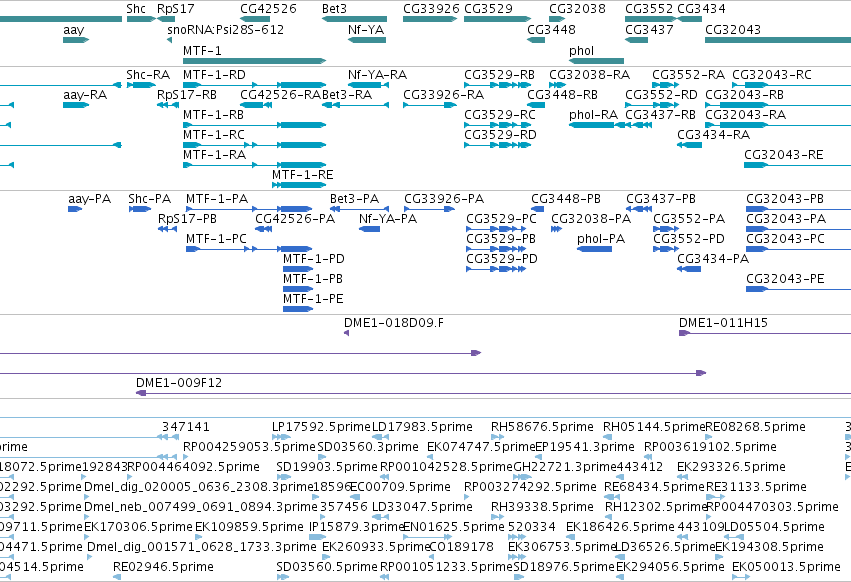Select the CG32043-PE protein feature
Viewport: 851px width, 582px height.
coord(798,289)
